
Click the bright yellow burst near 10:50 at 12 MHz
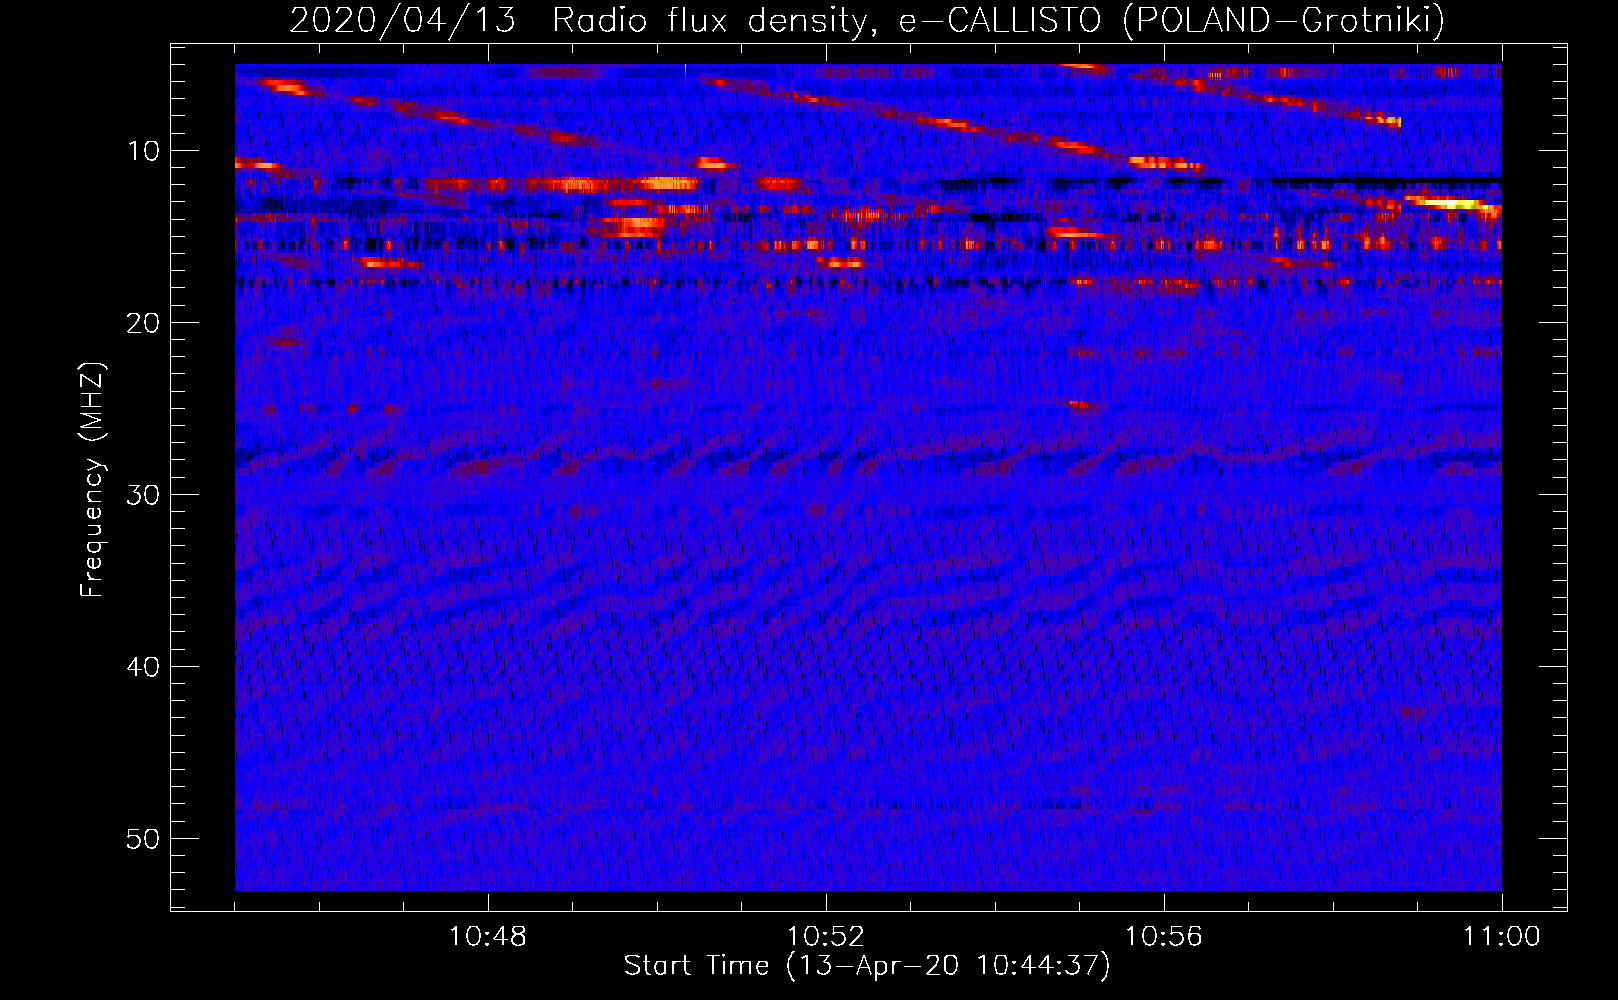(x=668, y=184)
